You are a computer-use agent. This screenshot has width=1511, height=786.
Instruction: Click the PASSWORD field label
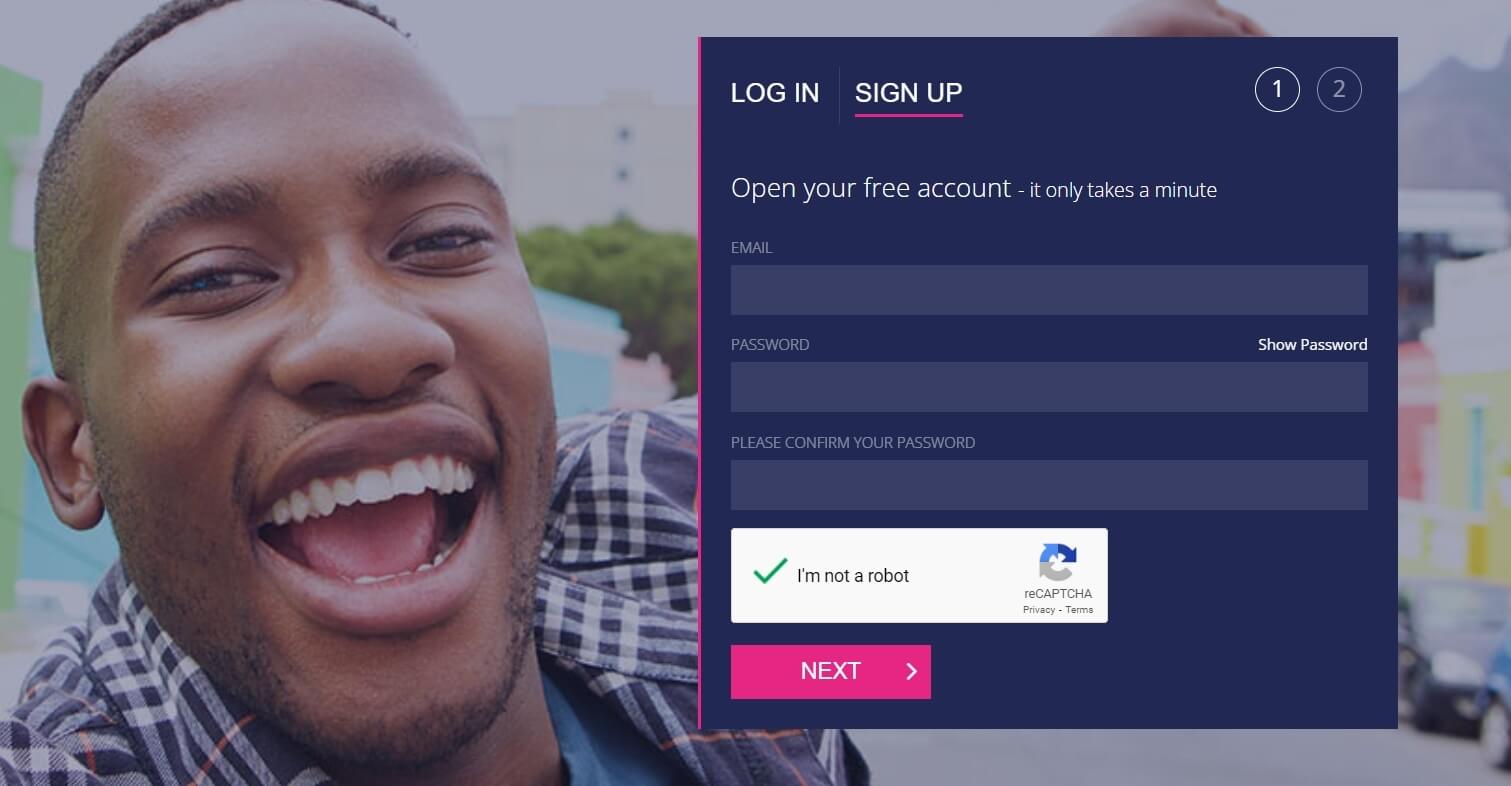(770, 344)
